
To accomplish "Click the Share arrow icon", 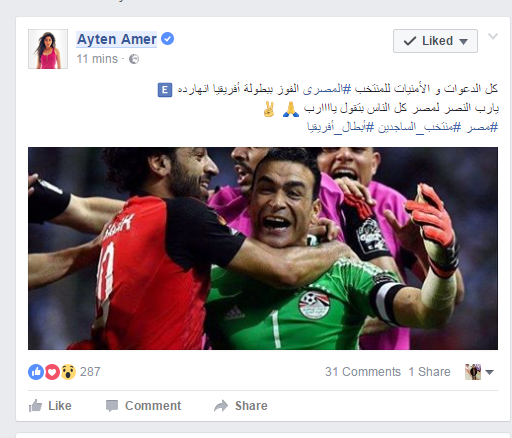I will [221, 406].
